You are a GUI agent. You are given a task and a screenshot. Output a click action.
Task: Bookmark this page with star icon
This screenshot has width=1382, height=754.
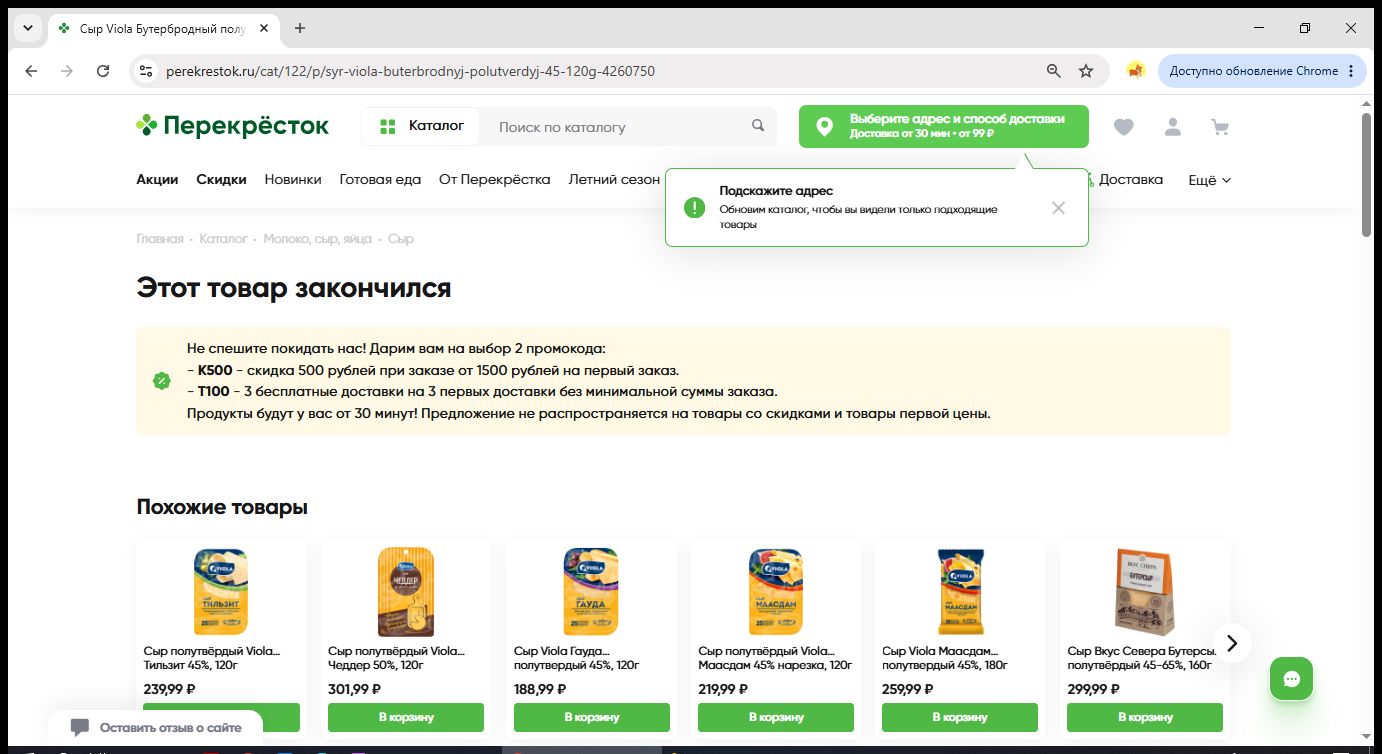pyautogui.click(x=1086, y=71)
